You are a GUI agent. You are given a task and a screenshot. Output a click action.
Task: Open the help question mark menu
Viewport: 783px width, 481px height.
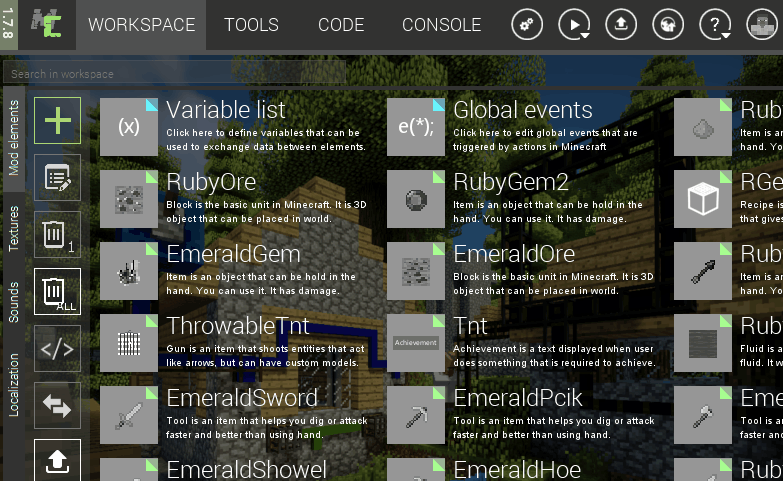pos(715,24)
